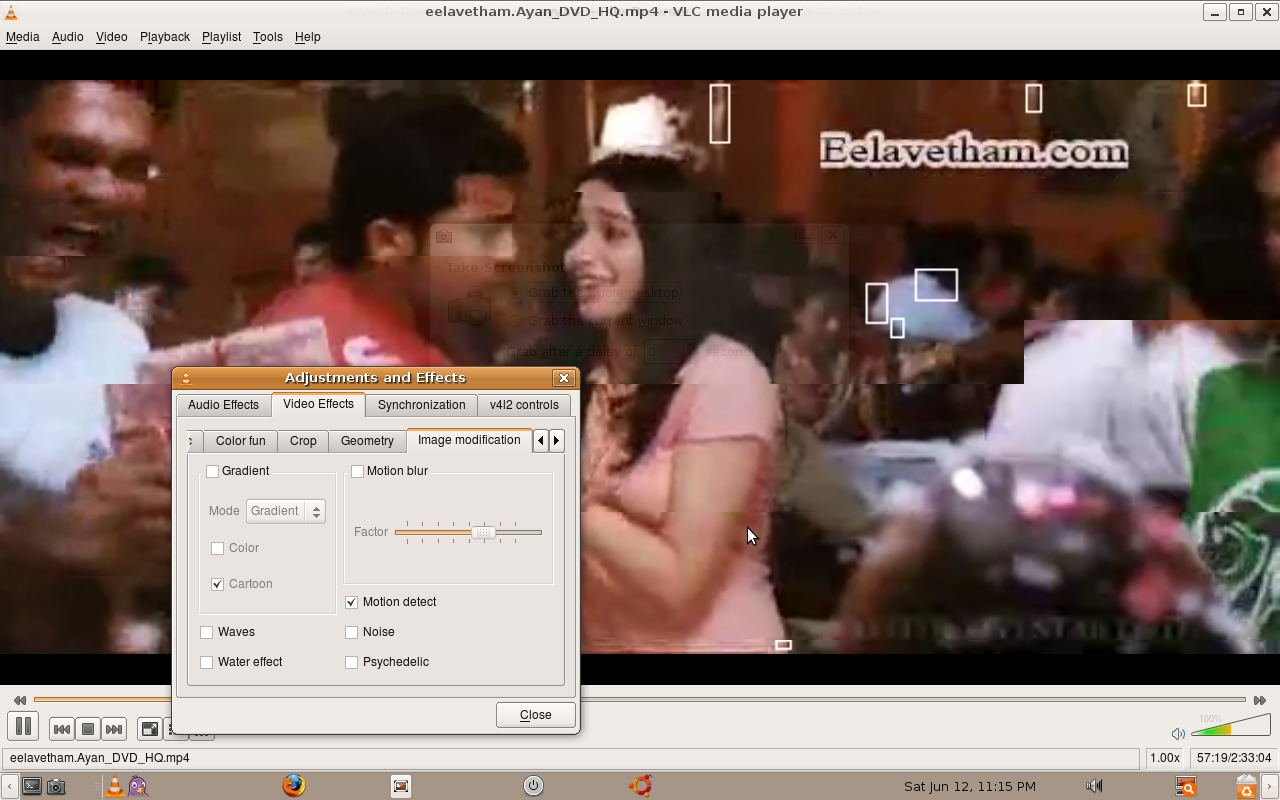
Task: Open Pidgin messenger from the panel
Action: pyautogui.click(x=138, y=786)
